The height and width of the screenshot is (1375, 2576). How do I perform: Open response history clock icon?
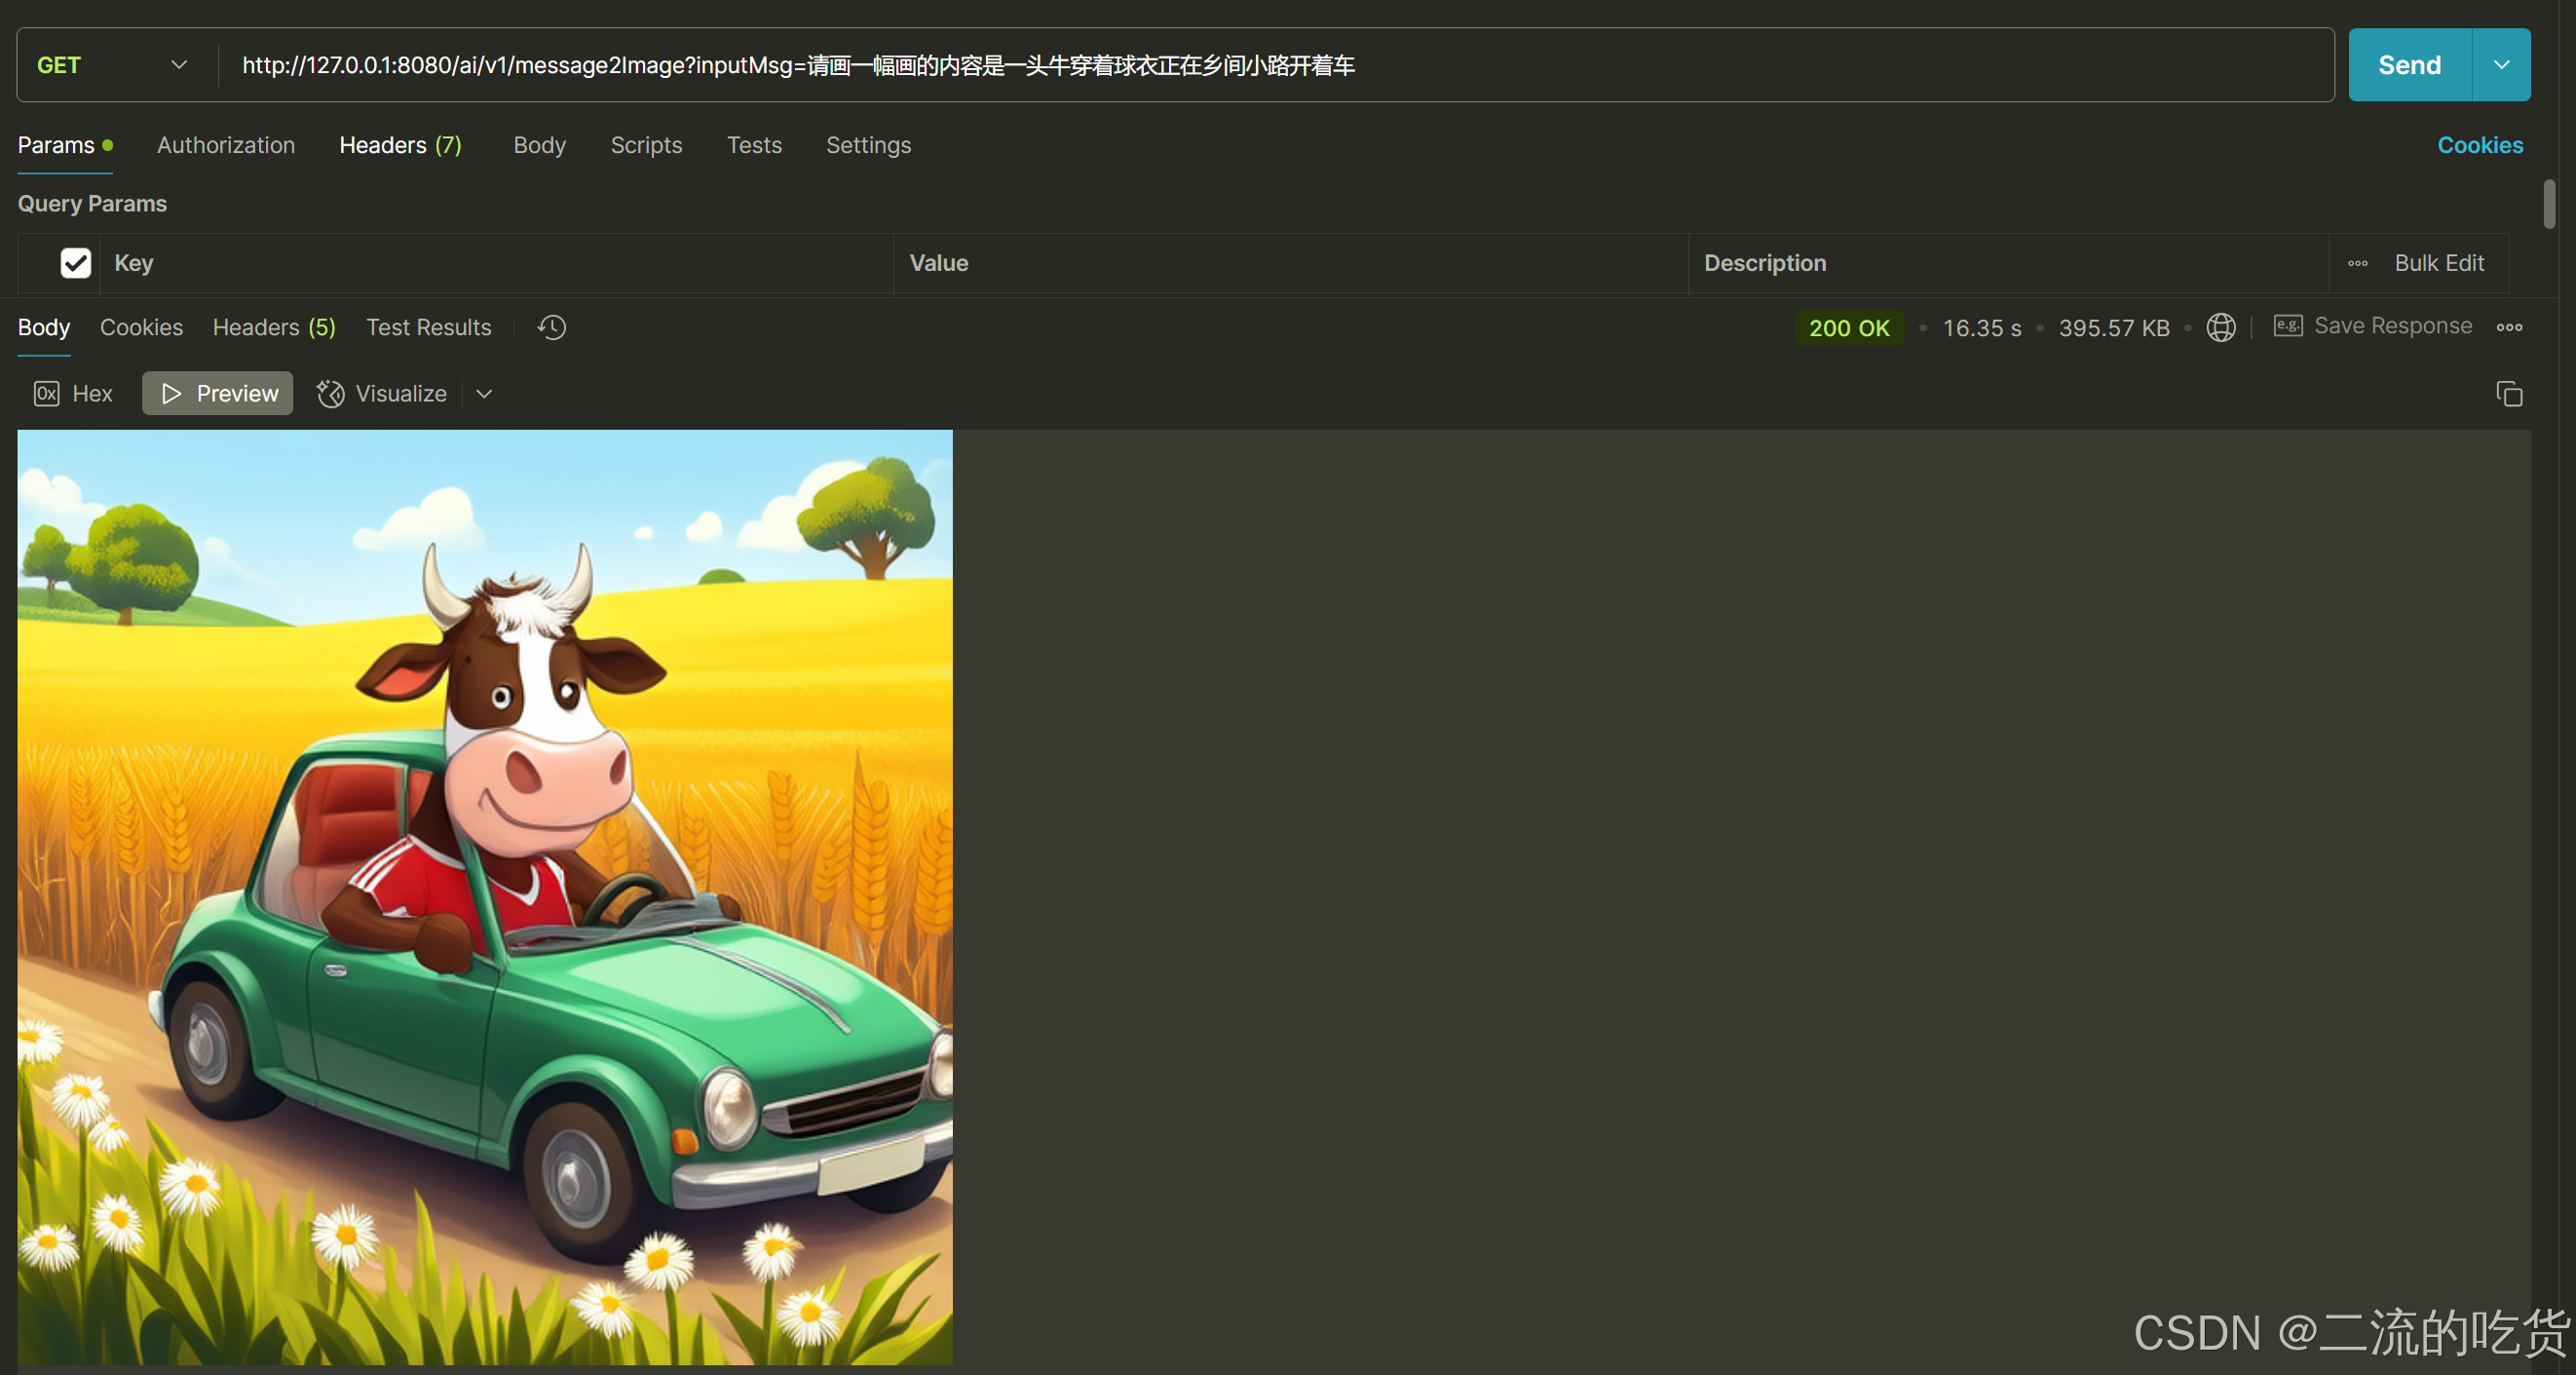(551, 327)
